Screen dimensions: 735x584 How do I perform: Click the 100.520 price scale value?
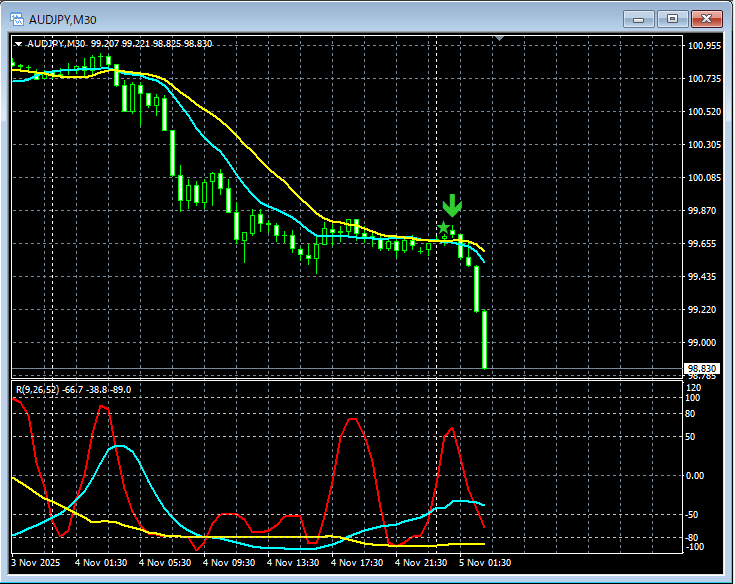coord(704,112)
